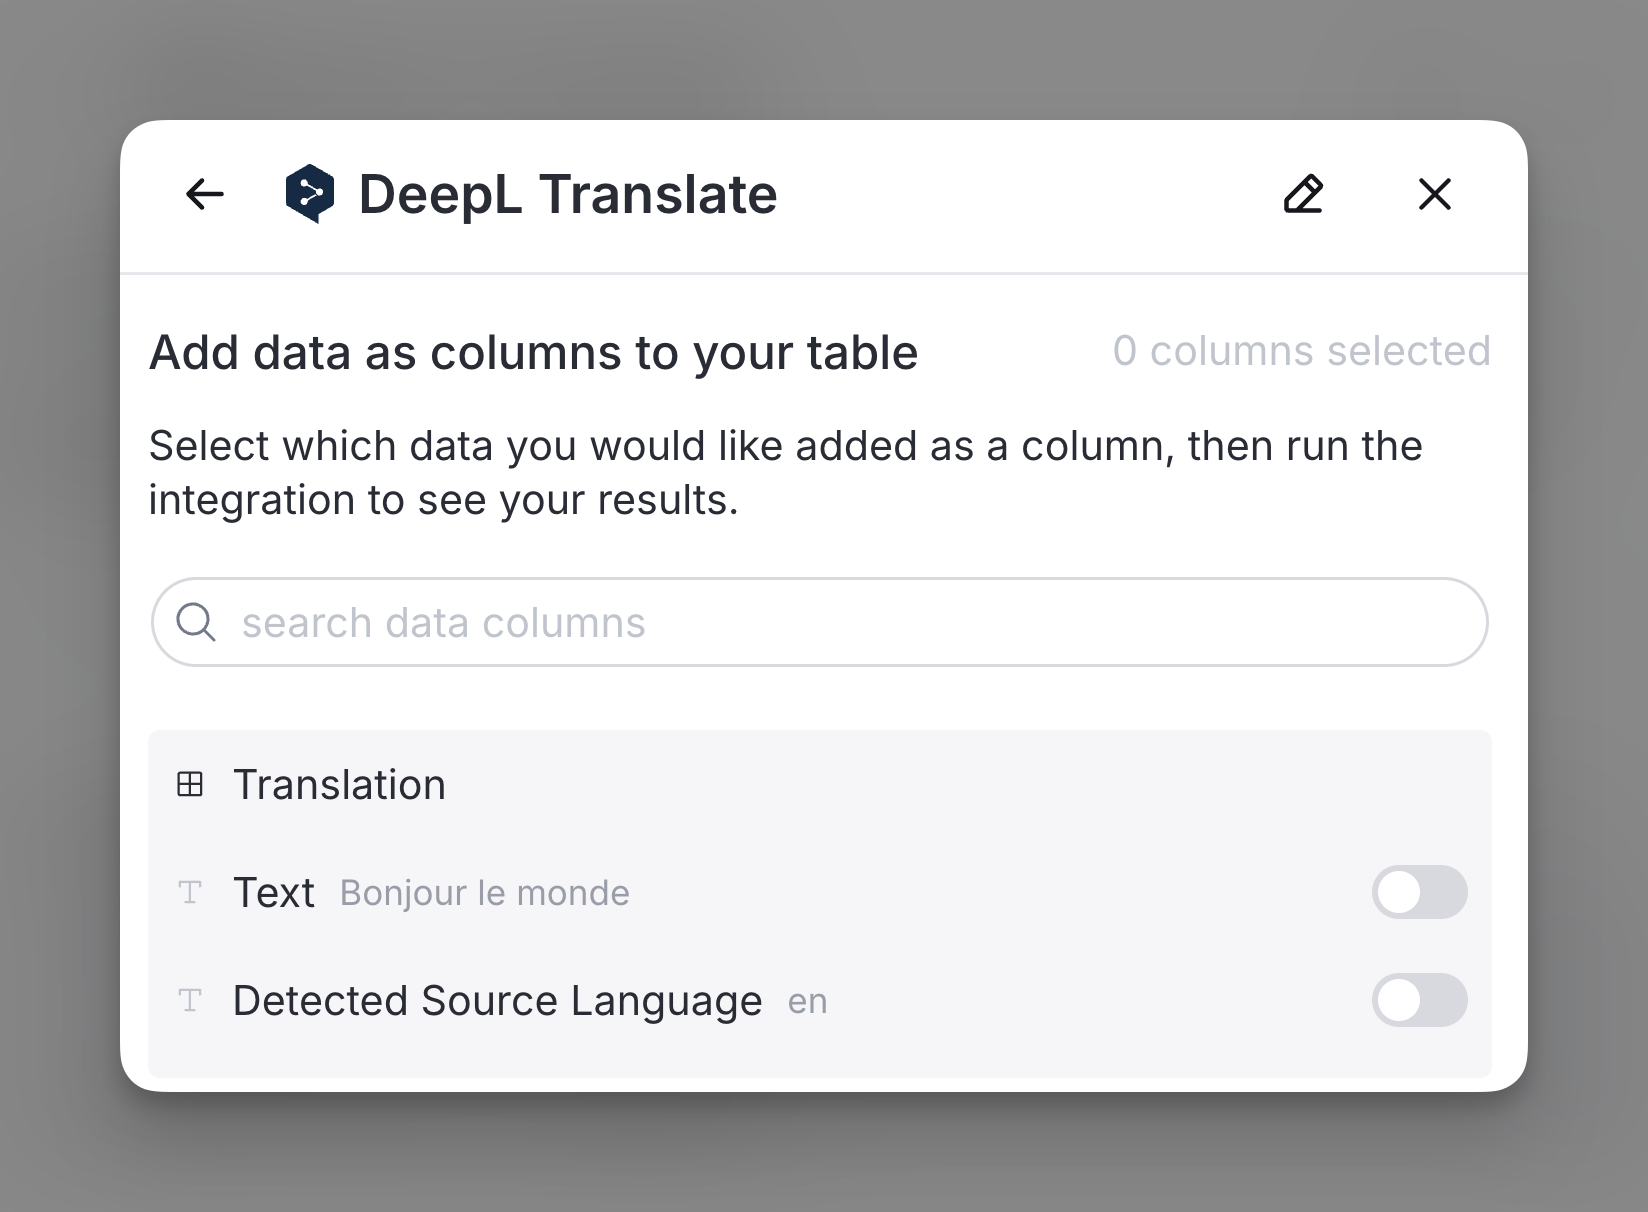Click the Detected Source Language label
The image size is (1648, 1212).
(497, 1001)
